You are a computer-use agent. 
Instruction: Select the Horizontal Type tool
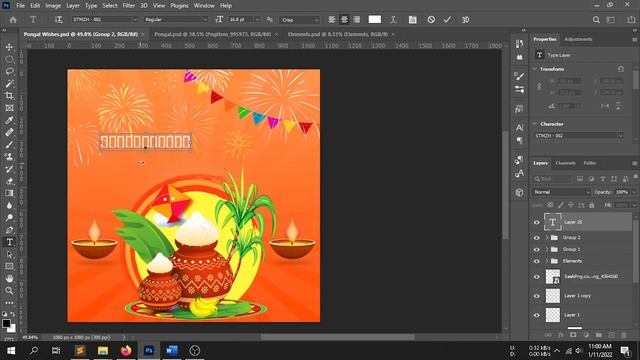pyautogui.click(x=9, y=242)
